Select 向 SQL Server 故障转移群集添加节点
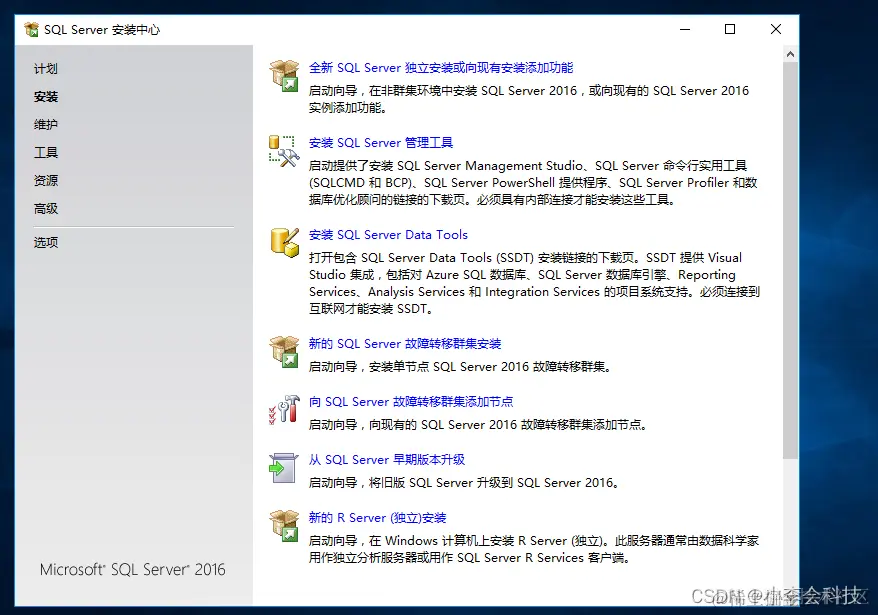Image resolution: width=878 pixels, height=615 pixels. tap(411, 402)
